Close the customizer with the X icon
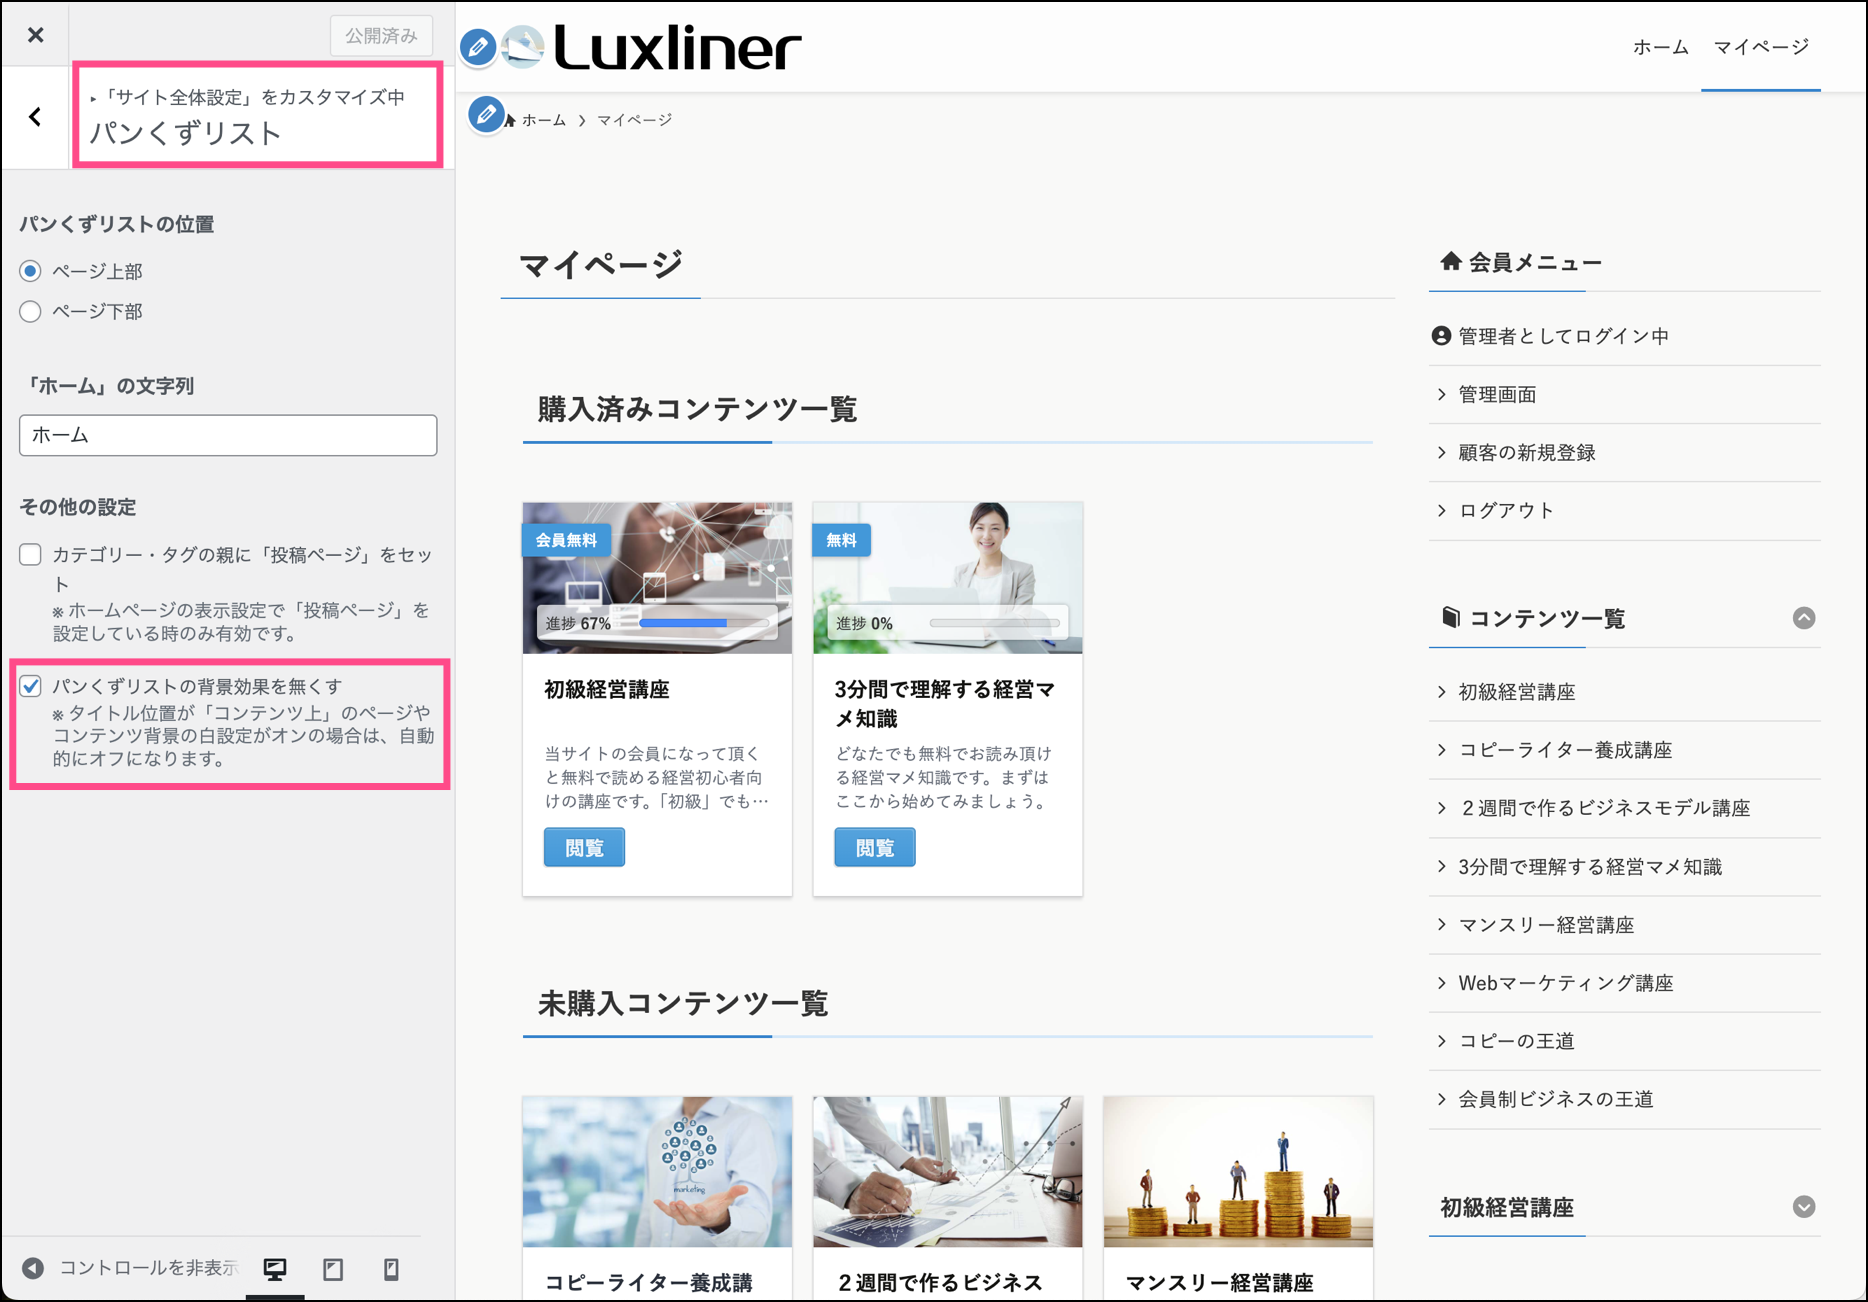Image resolution: width=1868 pixels, height=1302 pixels. (x=36, y=35)
